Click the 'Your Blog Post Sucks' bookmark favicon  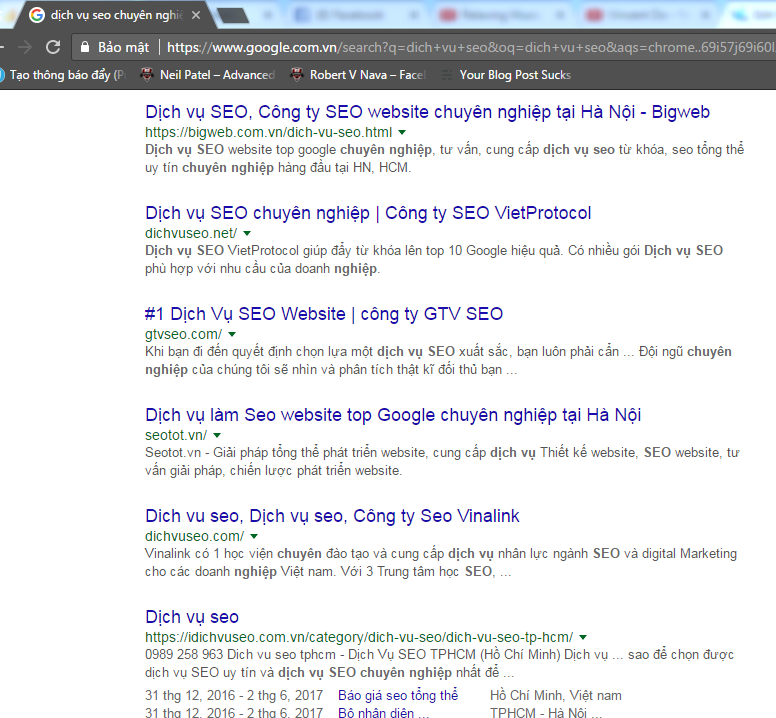click(x=447, y=75)
